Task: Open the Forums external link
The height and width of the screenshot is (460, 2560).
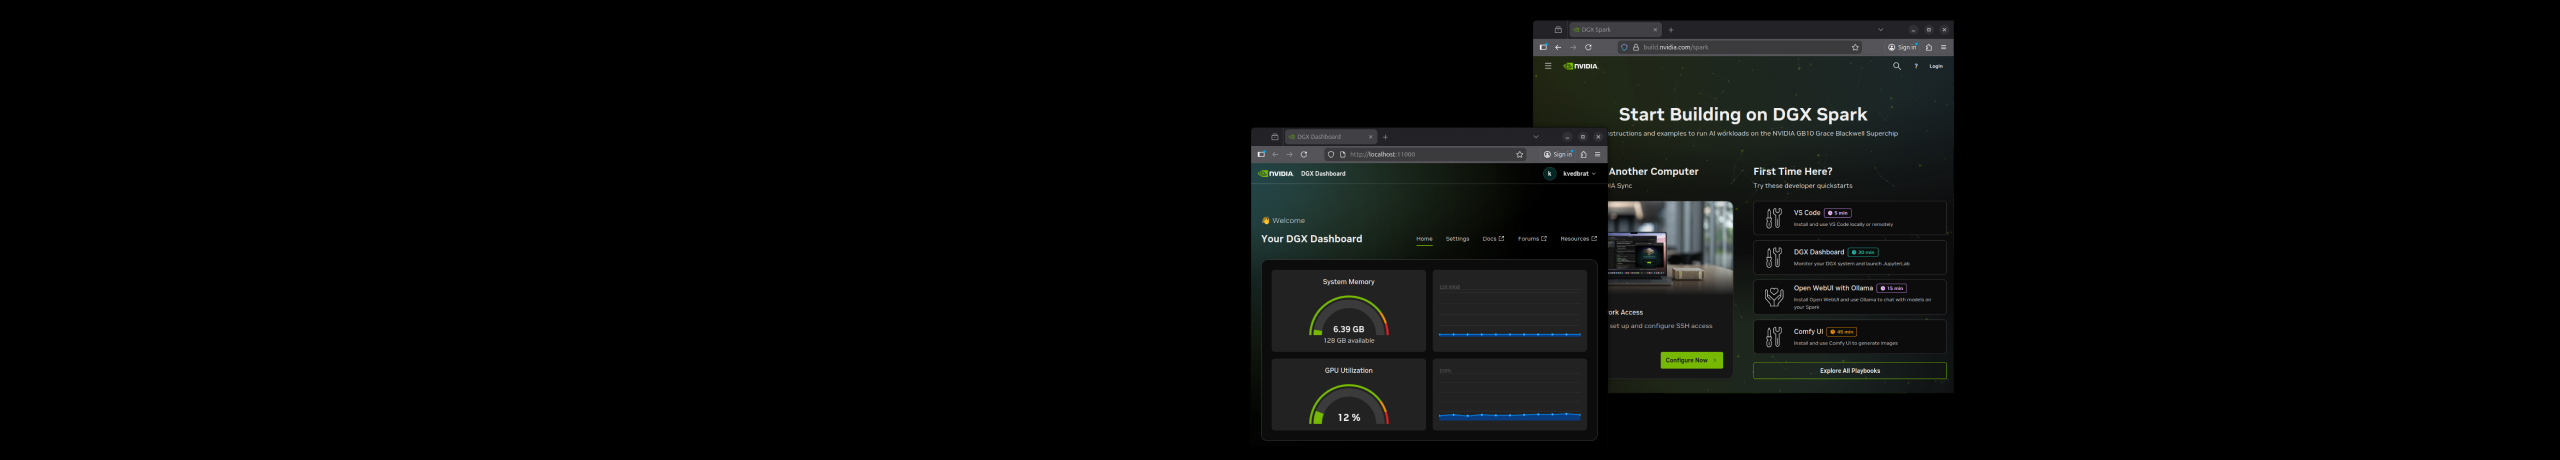Action: (1532, 239)
